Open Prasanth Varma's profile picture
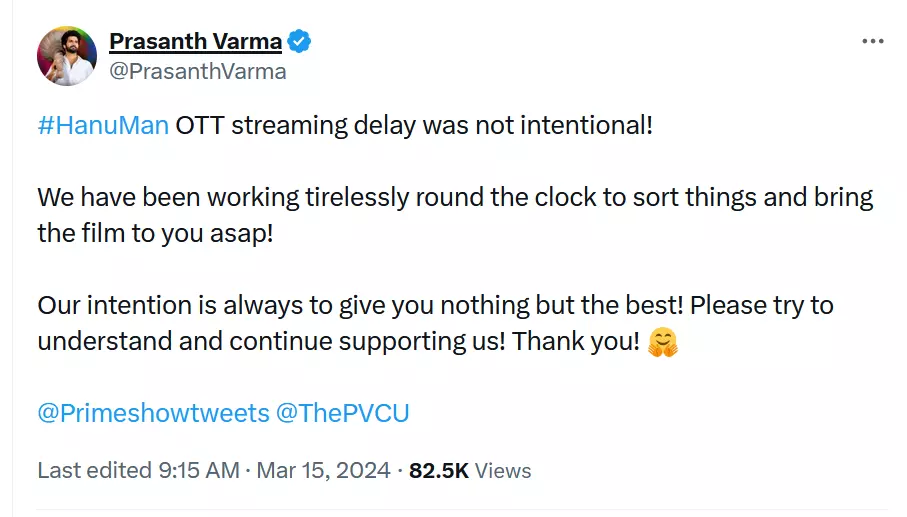This screenshot has height=517, width=907. [67, 56]
